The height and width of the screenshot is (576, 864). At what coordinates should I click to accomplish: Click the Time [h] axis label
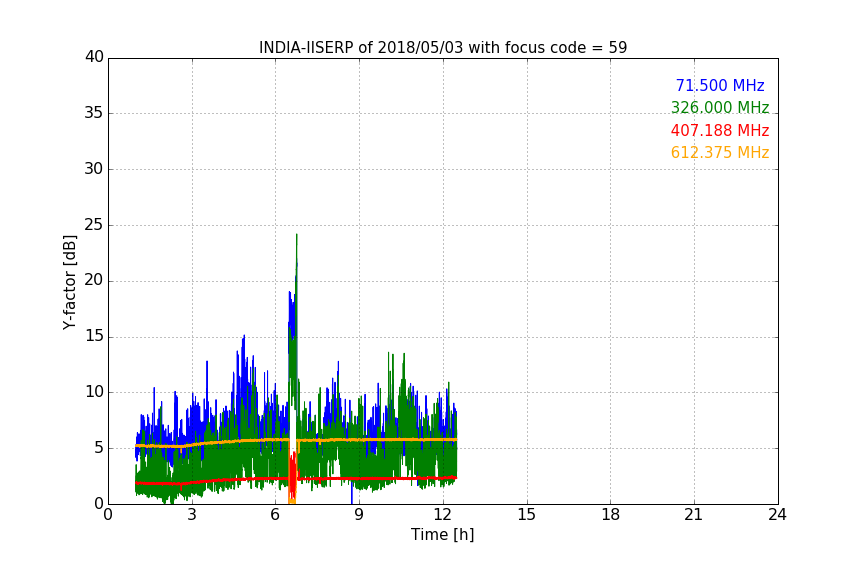tap(442, 534)
